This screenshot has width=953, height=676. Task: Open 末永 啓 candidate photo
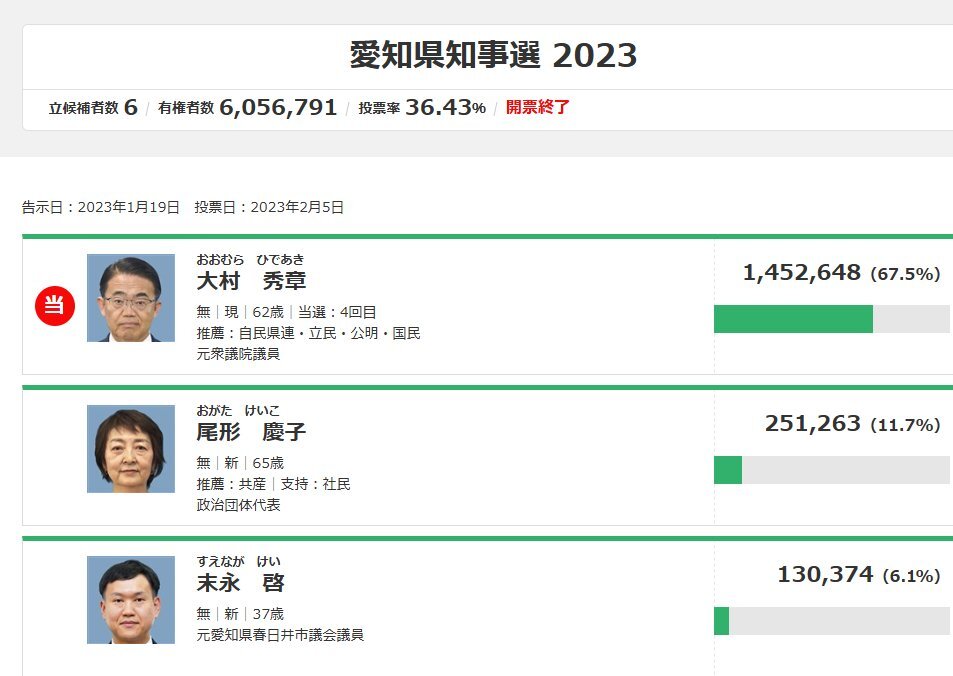(131, 599)
